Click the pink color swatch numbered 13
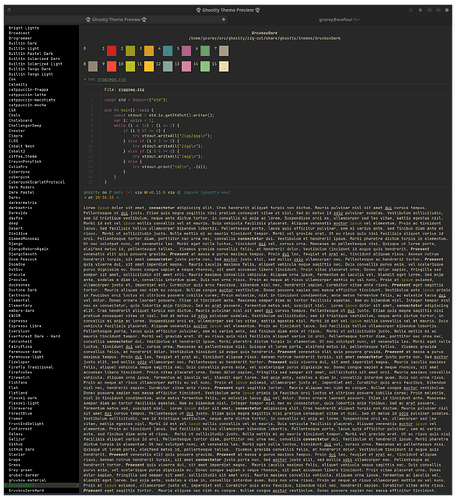Image resolution: width=457 pixels, height=500 pixels. click(x=186, y=66)
